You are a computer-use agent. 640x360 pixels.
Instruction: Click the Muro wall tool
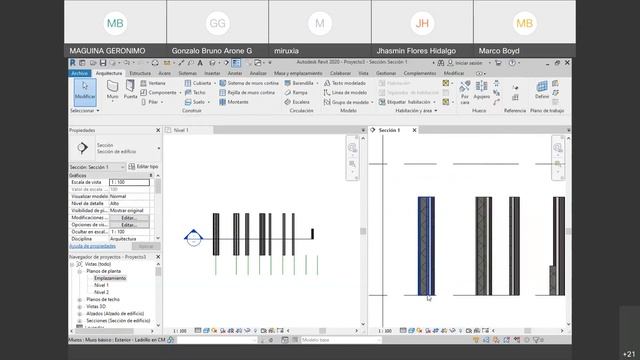[x=112, y=90]
